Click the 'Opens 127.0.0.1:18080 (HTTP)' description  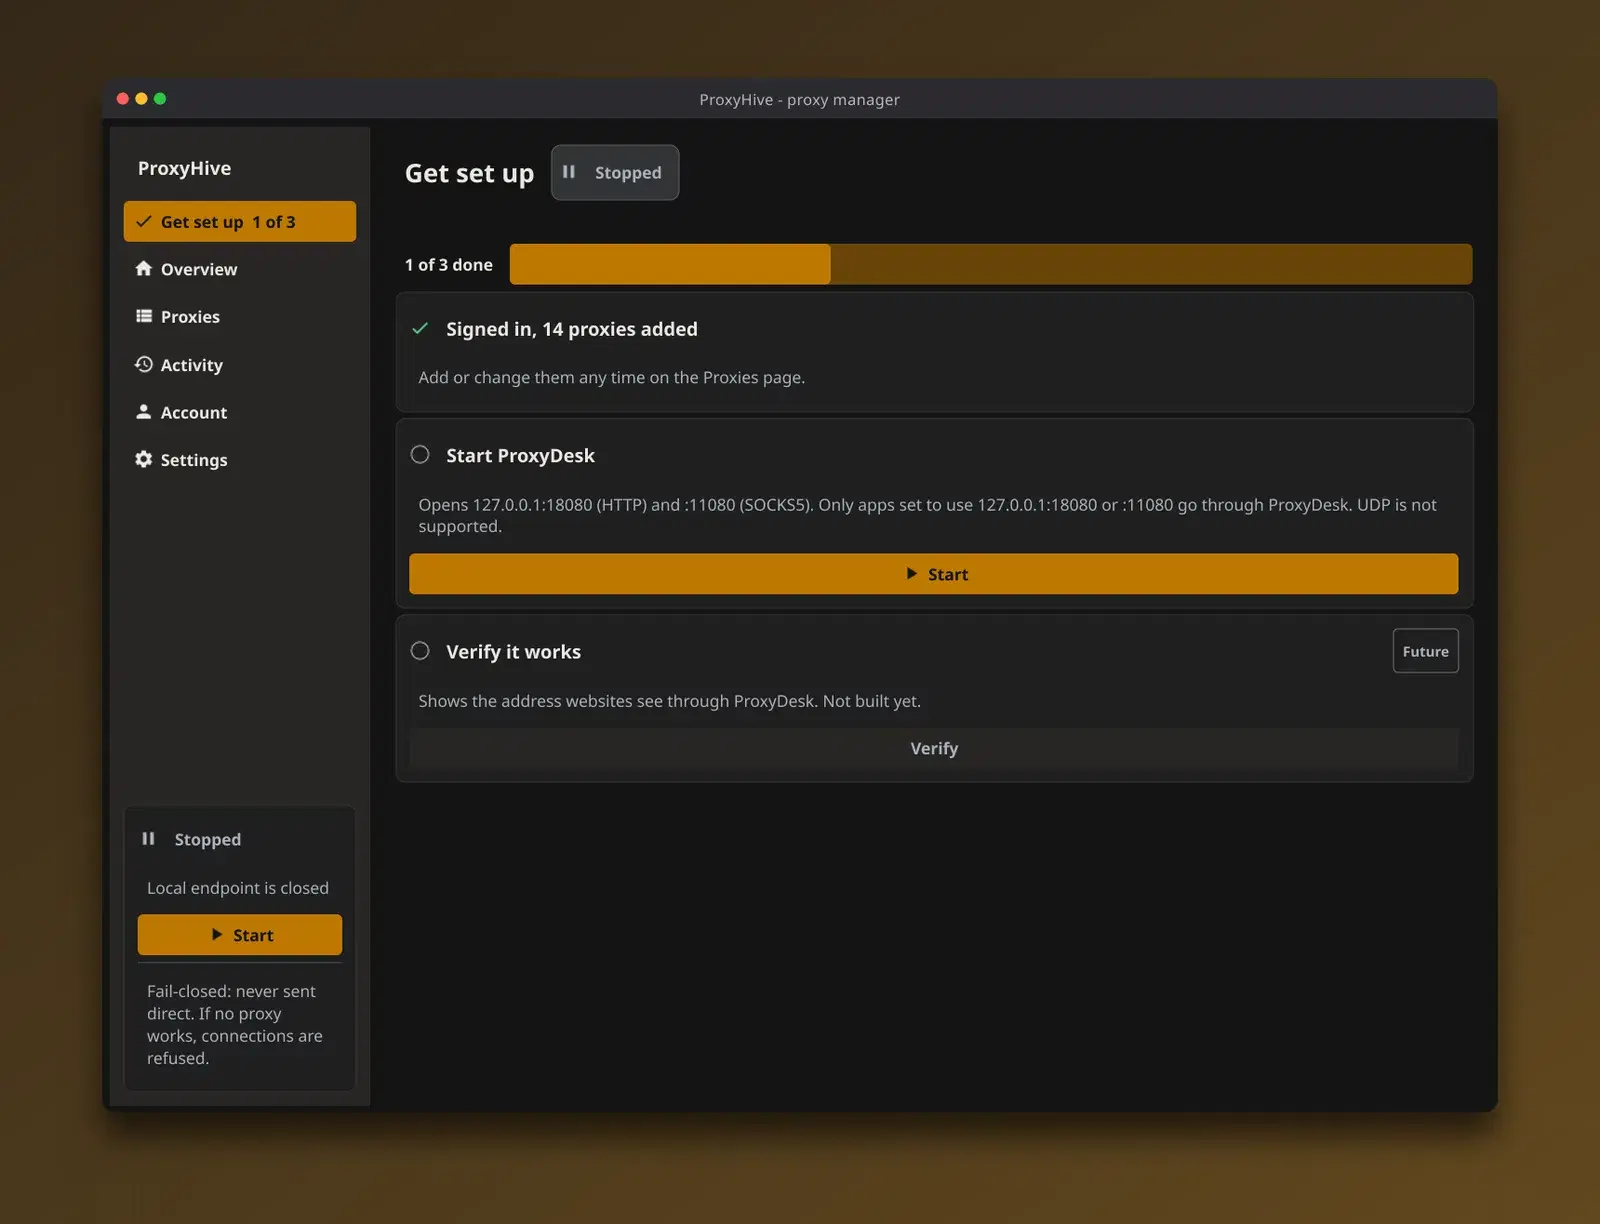tap(928, 515)
